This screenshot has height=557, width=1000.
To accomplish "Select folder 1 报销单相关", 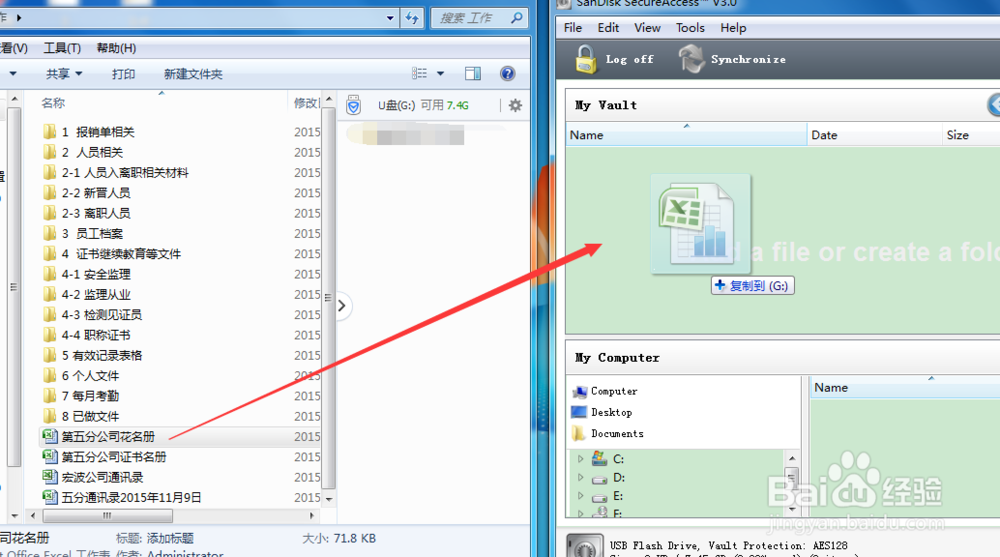I will pos(98,132).
